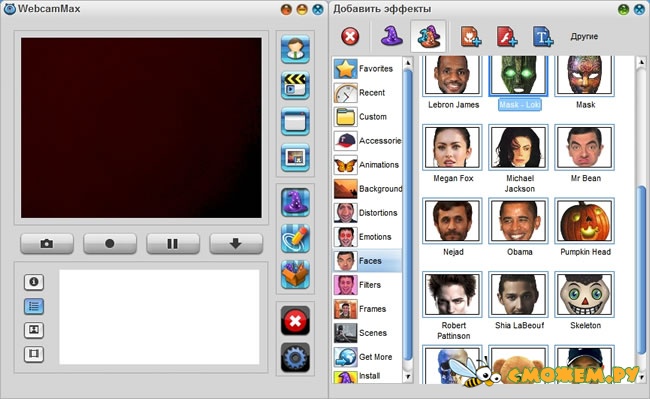Viewport: 650px width, 399px height.
Task: Switch to the film strip view icon
Action: 34,354
